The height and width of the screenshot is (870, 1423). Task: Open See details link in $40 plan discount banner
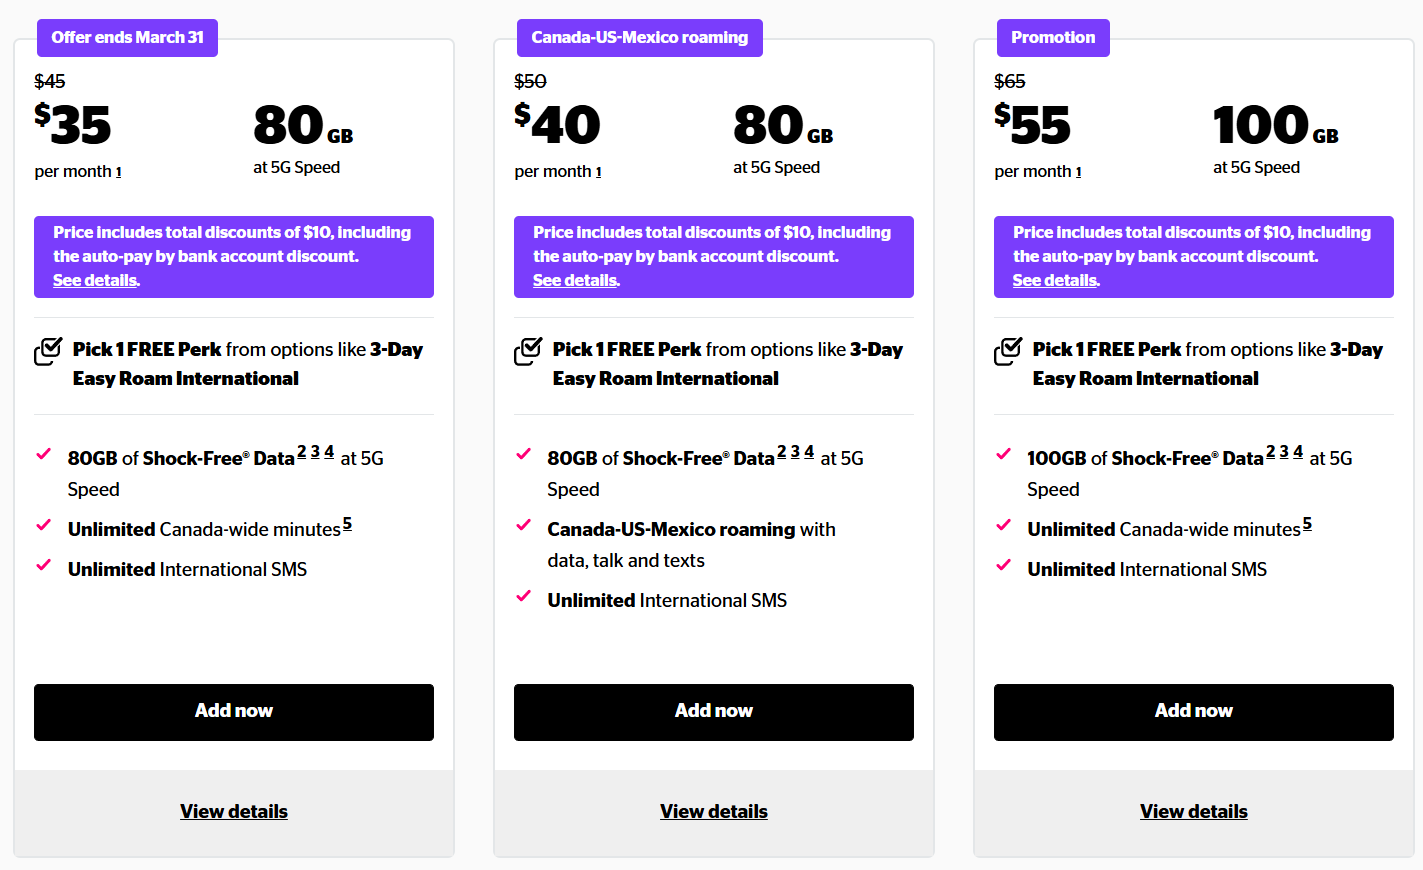(x=576, y=281)
